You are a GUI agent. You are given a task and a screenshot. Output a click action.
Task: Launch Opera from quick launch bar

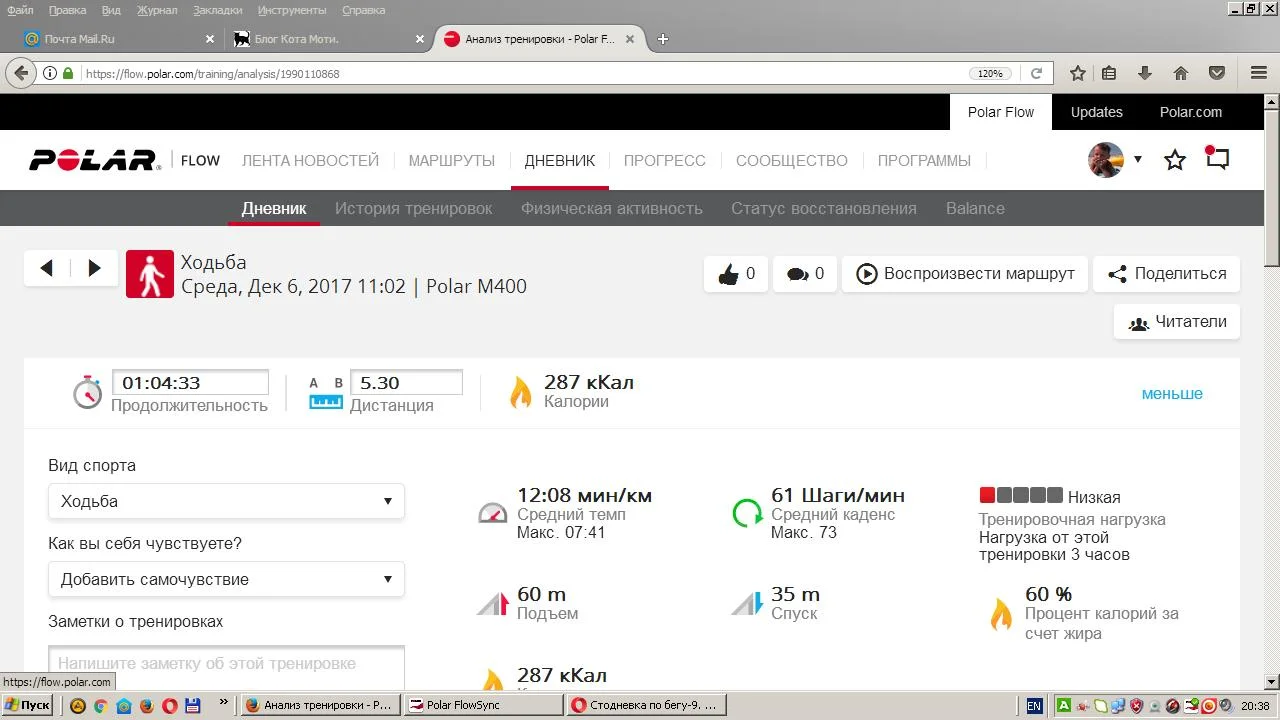170,705
